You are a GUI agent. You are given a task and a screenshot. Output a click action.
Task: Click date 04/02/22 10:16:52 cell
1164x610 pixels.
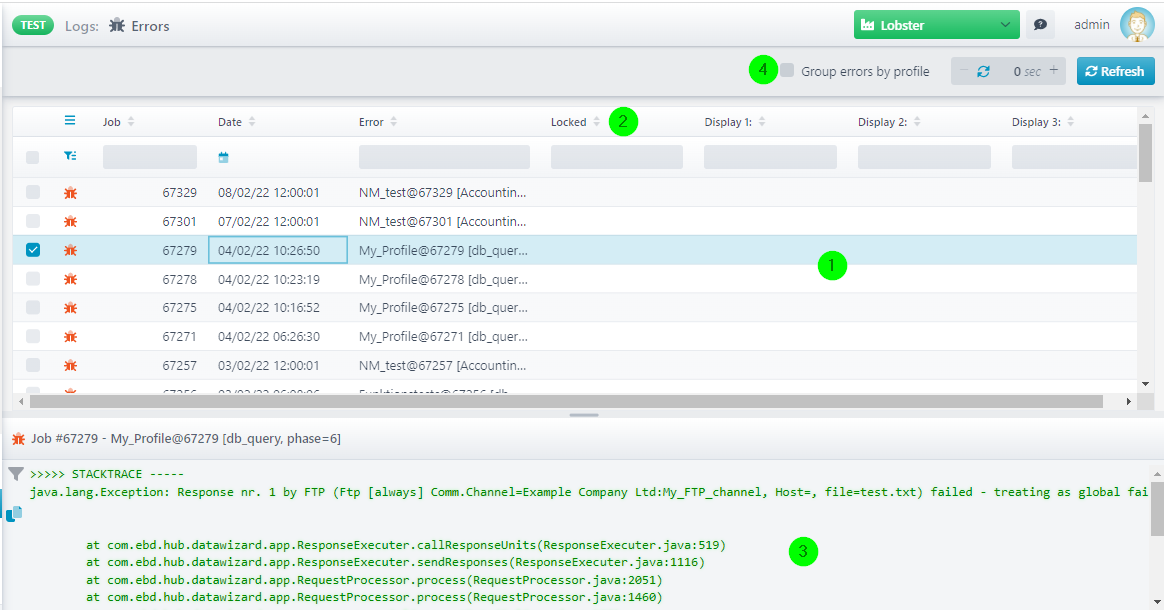click(x=269, y=307)
